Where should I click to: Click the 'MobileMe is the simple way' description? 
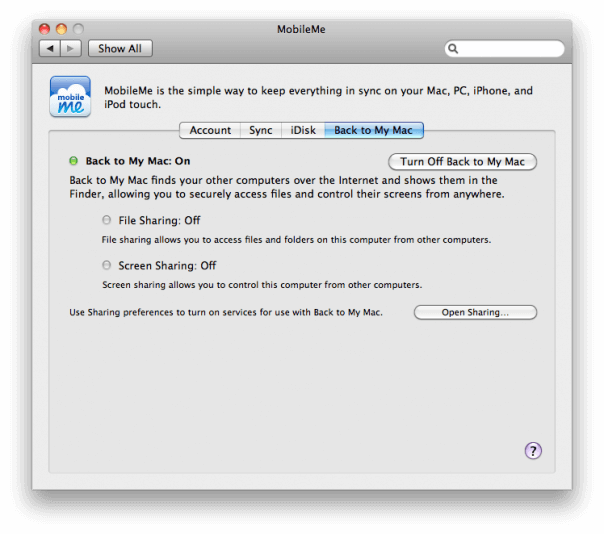coord(319,97)
